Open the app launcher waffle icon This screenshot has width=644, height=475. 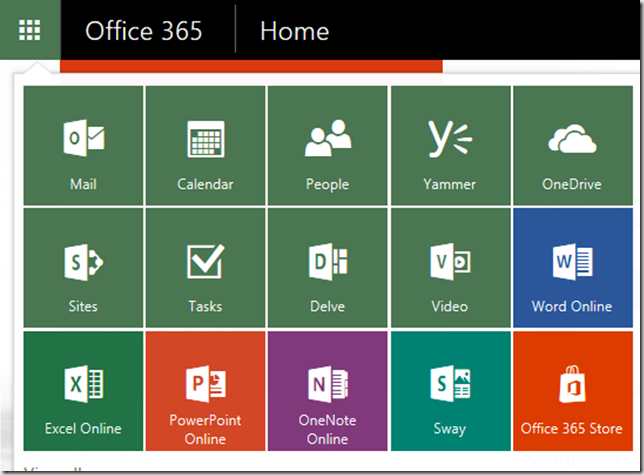tap(30, 30)
